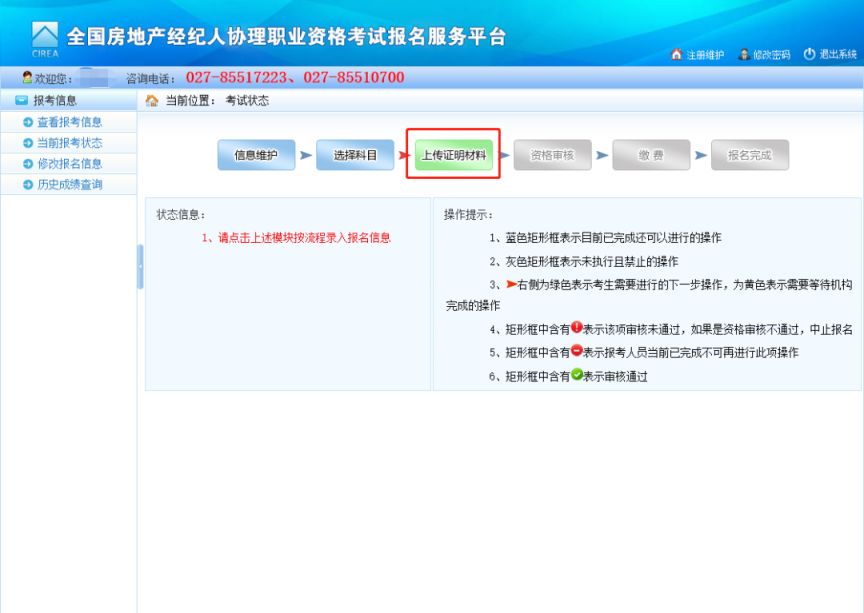The width and height of the screenshot is (864, 613).
Task: Click the 修改密码 user icon
Action: (x=744, y=54)
